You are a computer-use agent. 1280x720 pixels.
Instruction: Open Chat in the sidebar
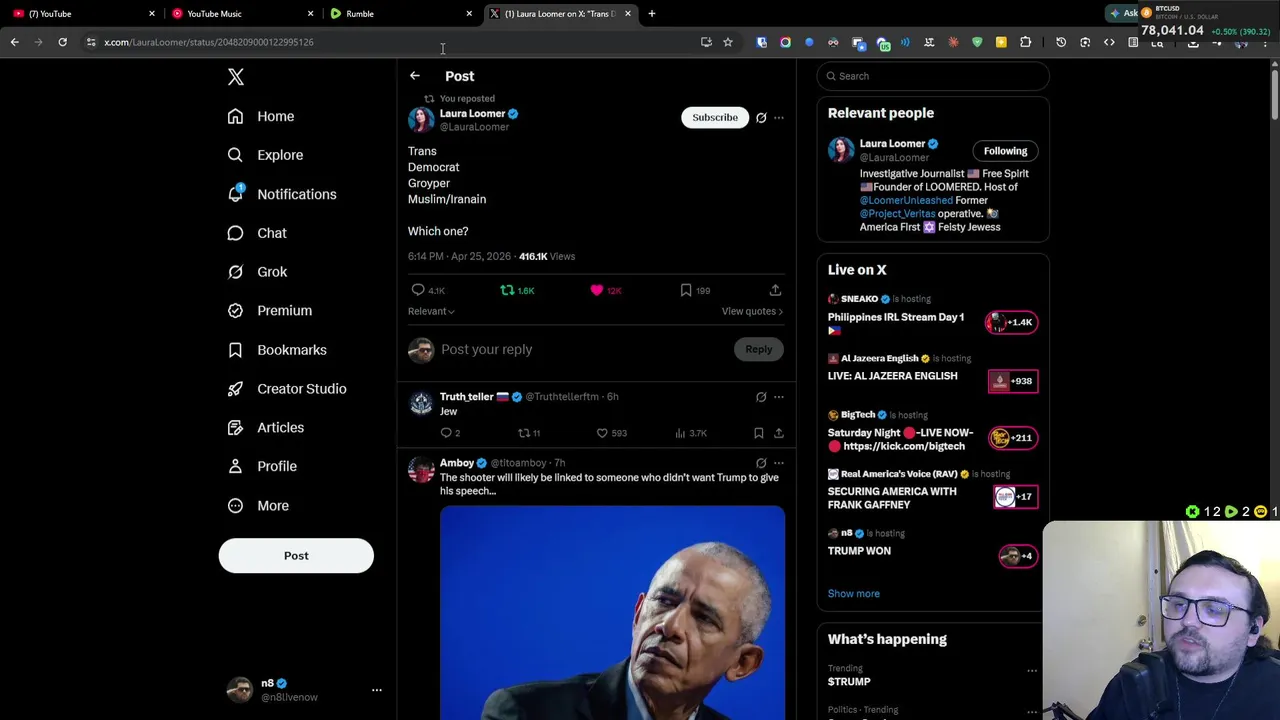point(257,233)
